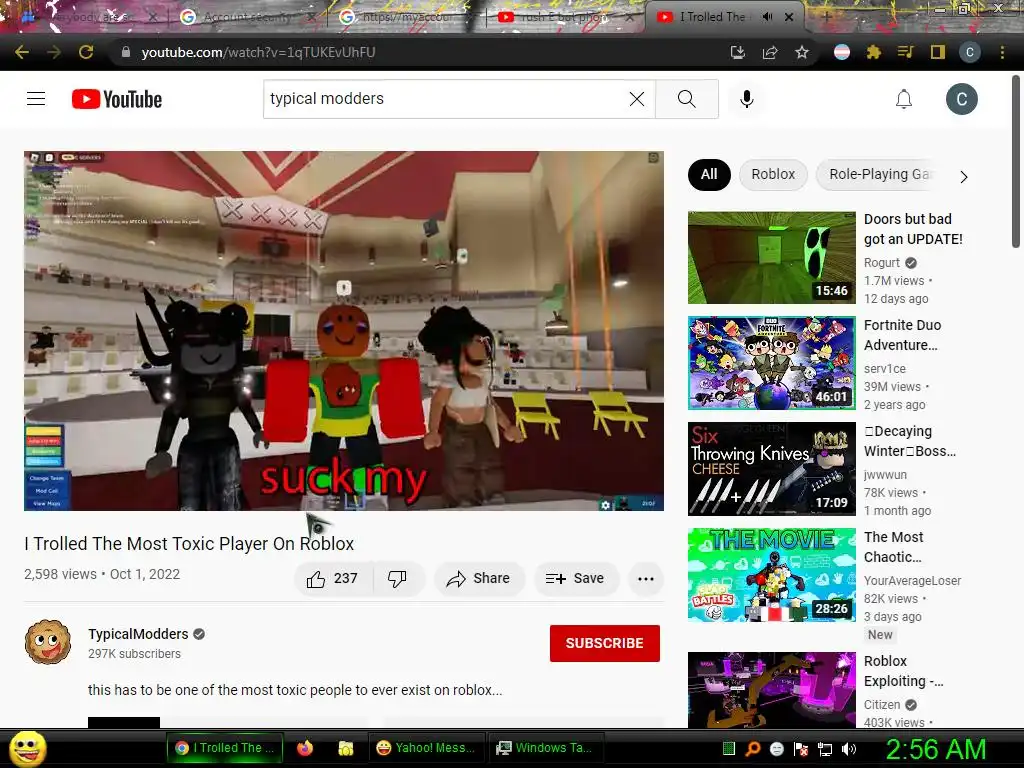Subscribe to TypicalModders
Screen dimensions: 1024x768
605,643
